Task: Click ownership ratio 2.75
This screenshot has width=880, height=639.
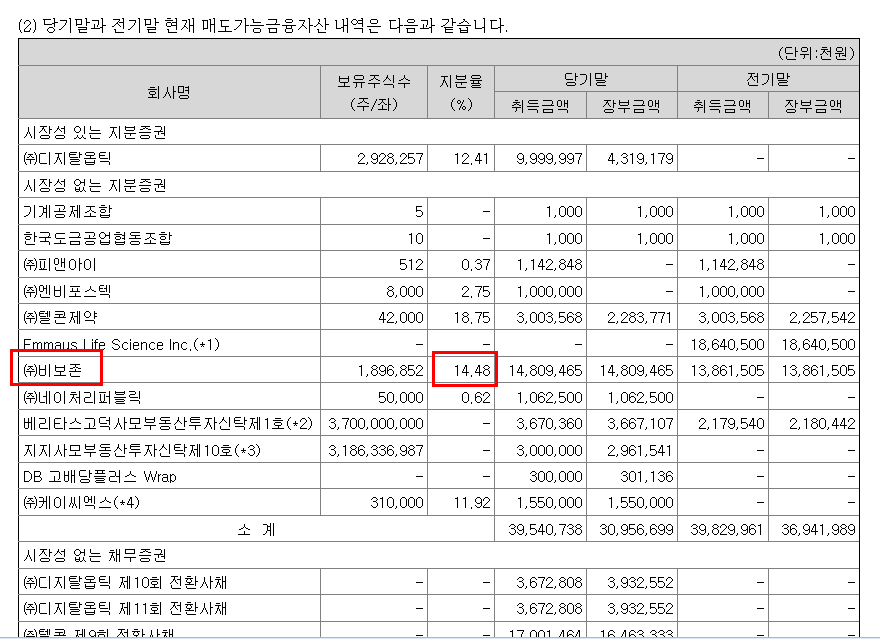Action: coord(475,291)
